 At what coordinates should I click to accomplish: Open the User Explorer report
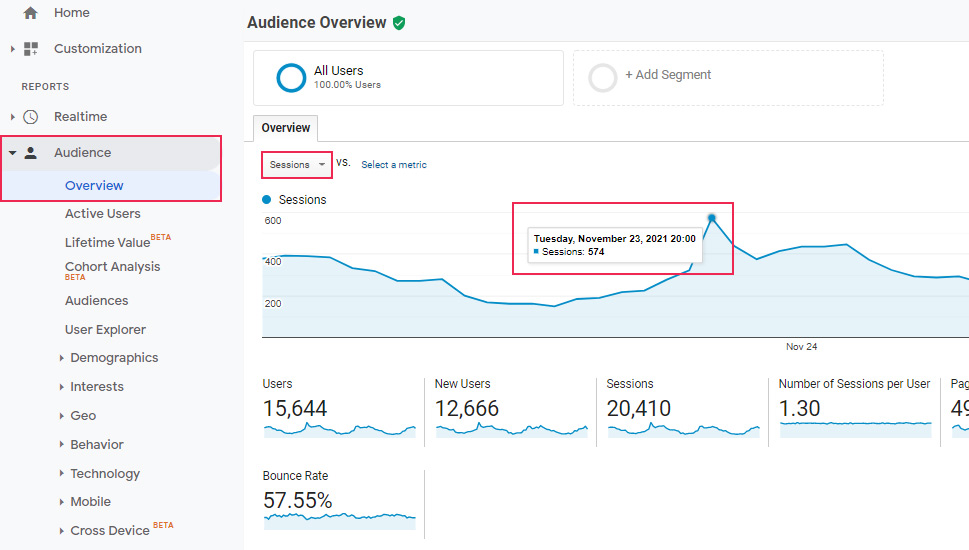click(105, 330)
